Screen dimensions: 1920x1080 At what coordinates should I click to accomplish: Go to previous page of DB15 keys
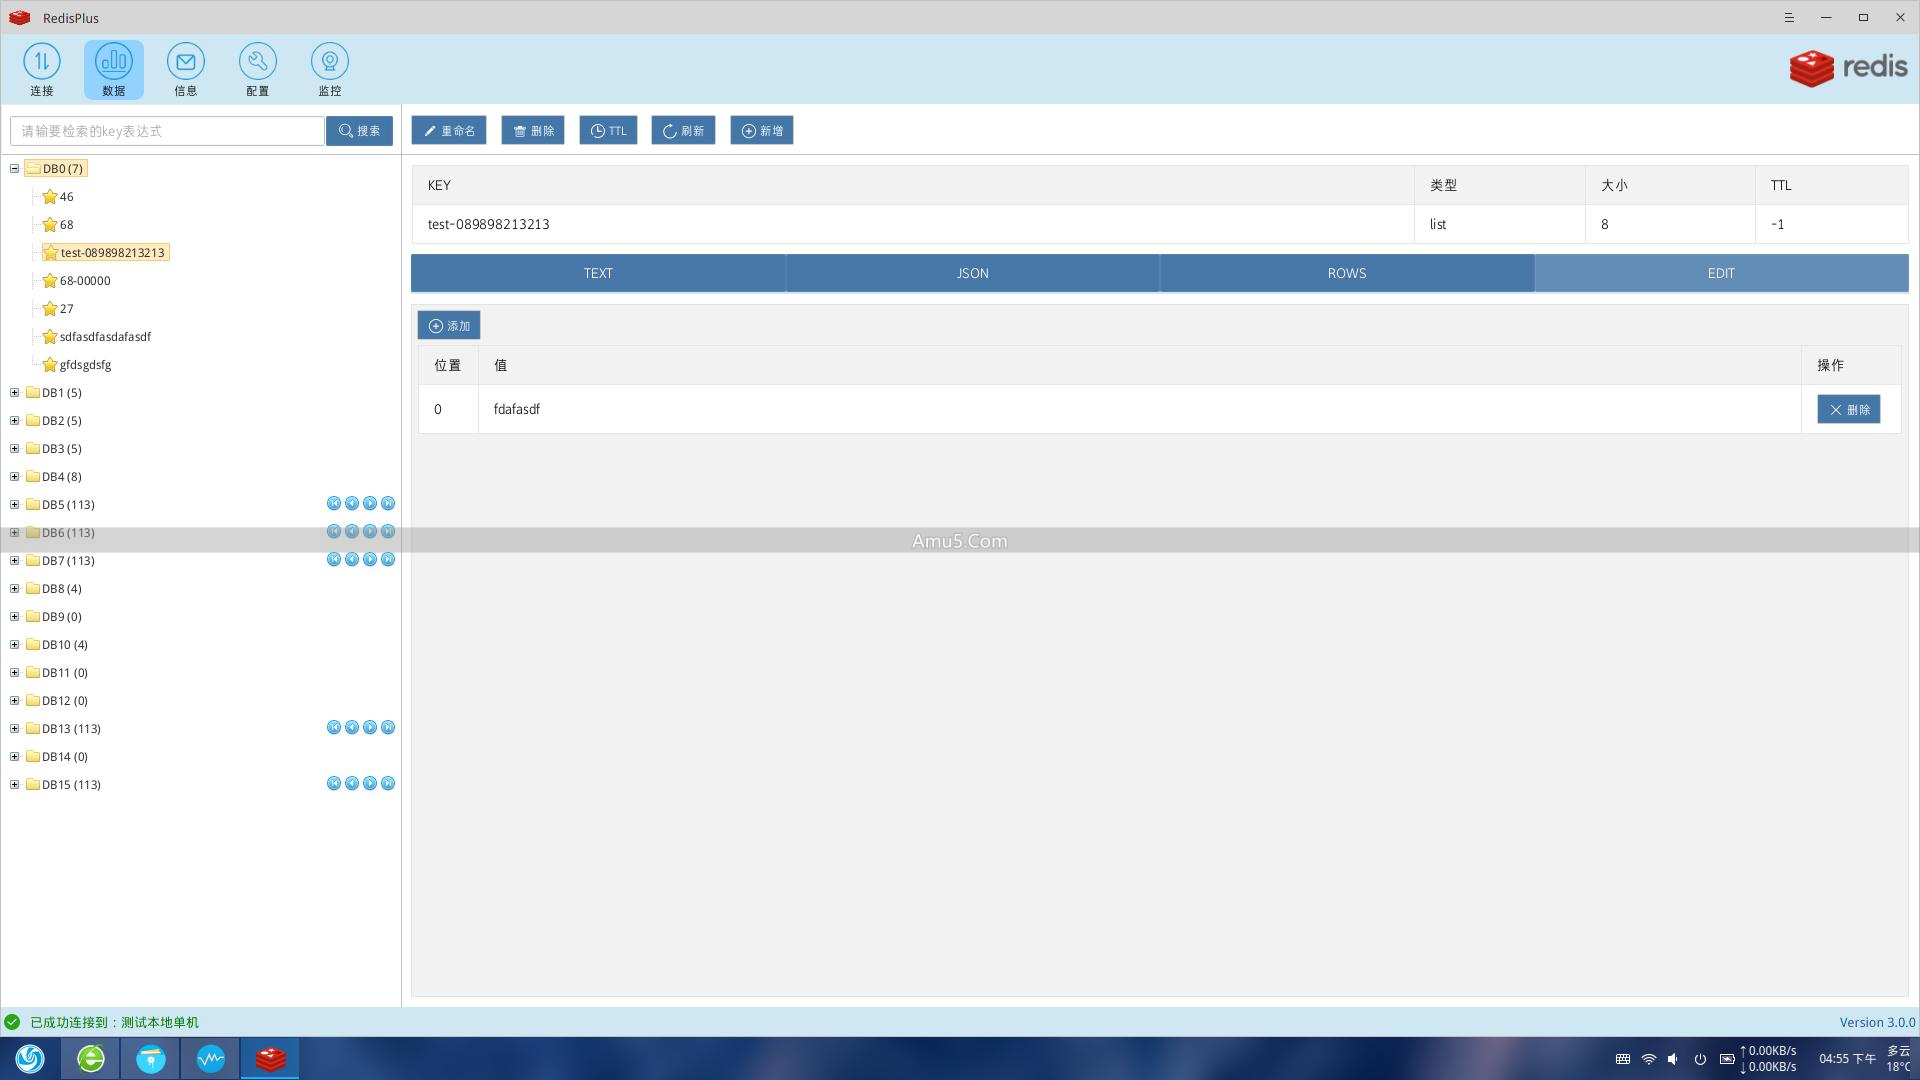pos(352,784)
